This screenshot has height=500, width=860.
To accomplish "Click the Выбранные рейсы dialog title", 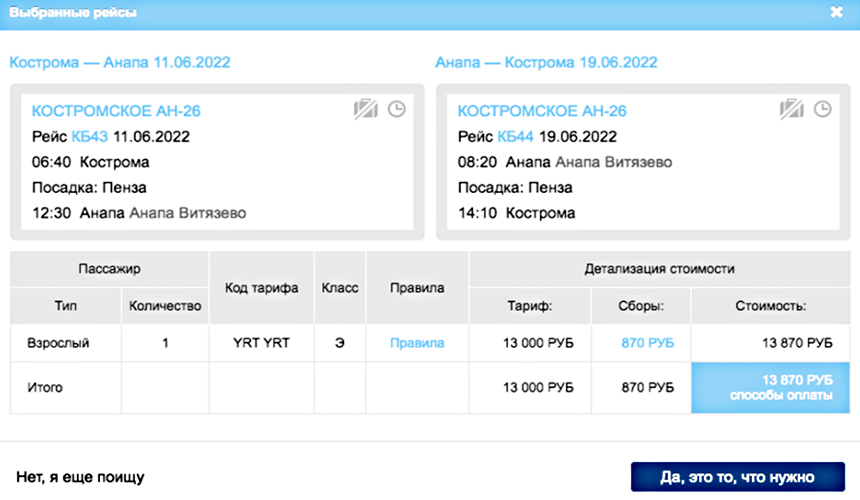I will click(73, 13).
